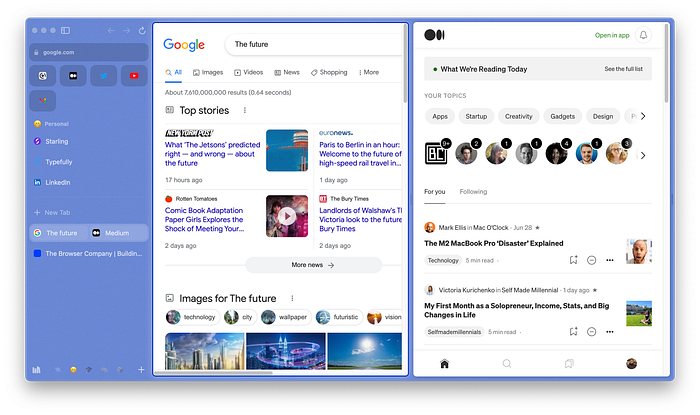Viewport: 700px width, 415px height.
Task: Expand the More search options
Action: click(369, 72)
